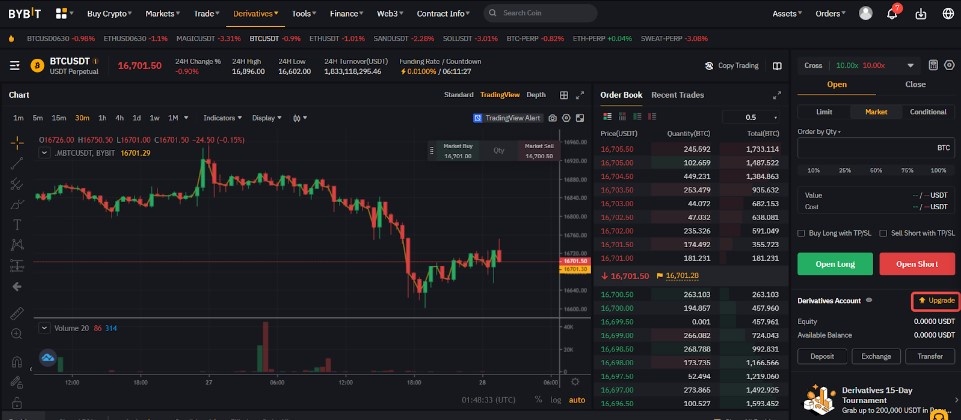Switch to the Depth chart view
This screenshot has height=420, width=961.
click(536, 95)
